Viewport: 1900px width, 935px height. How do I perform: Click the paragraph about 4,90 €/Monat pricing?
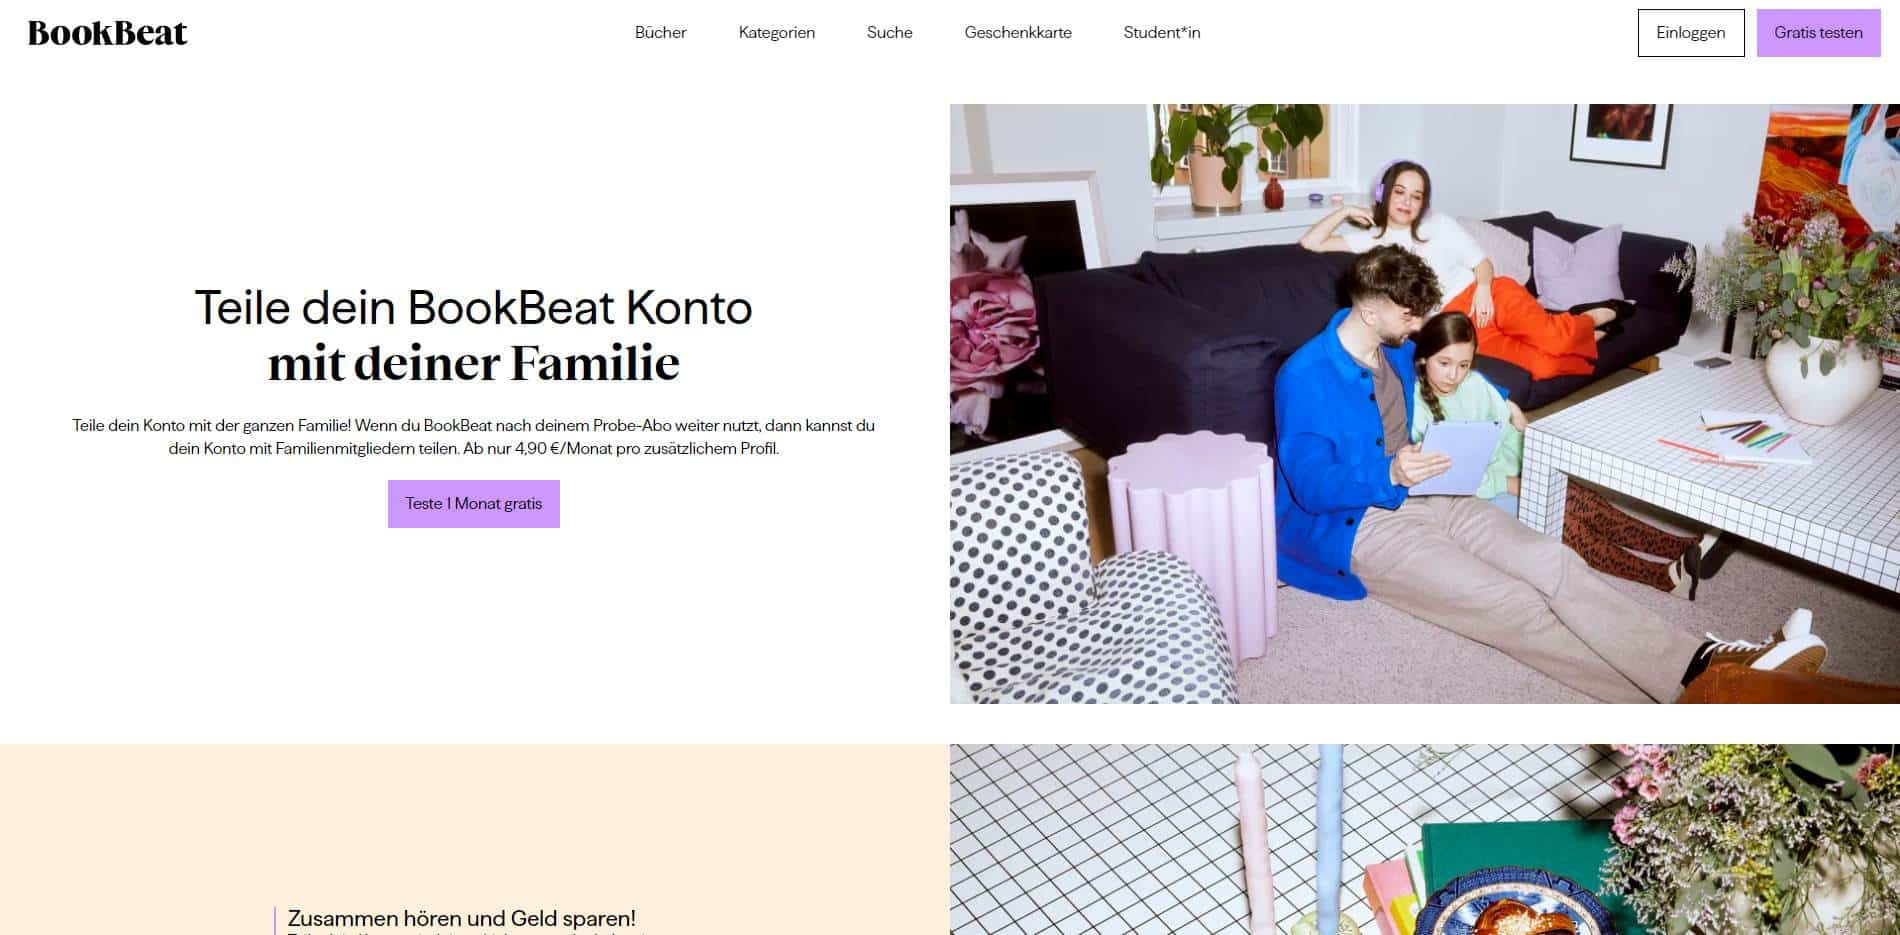point(474,437)
